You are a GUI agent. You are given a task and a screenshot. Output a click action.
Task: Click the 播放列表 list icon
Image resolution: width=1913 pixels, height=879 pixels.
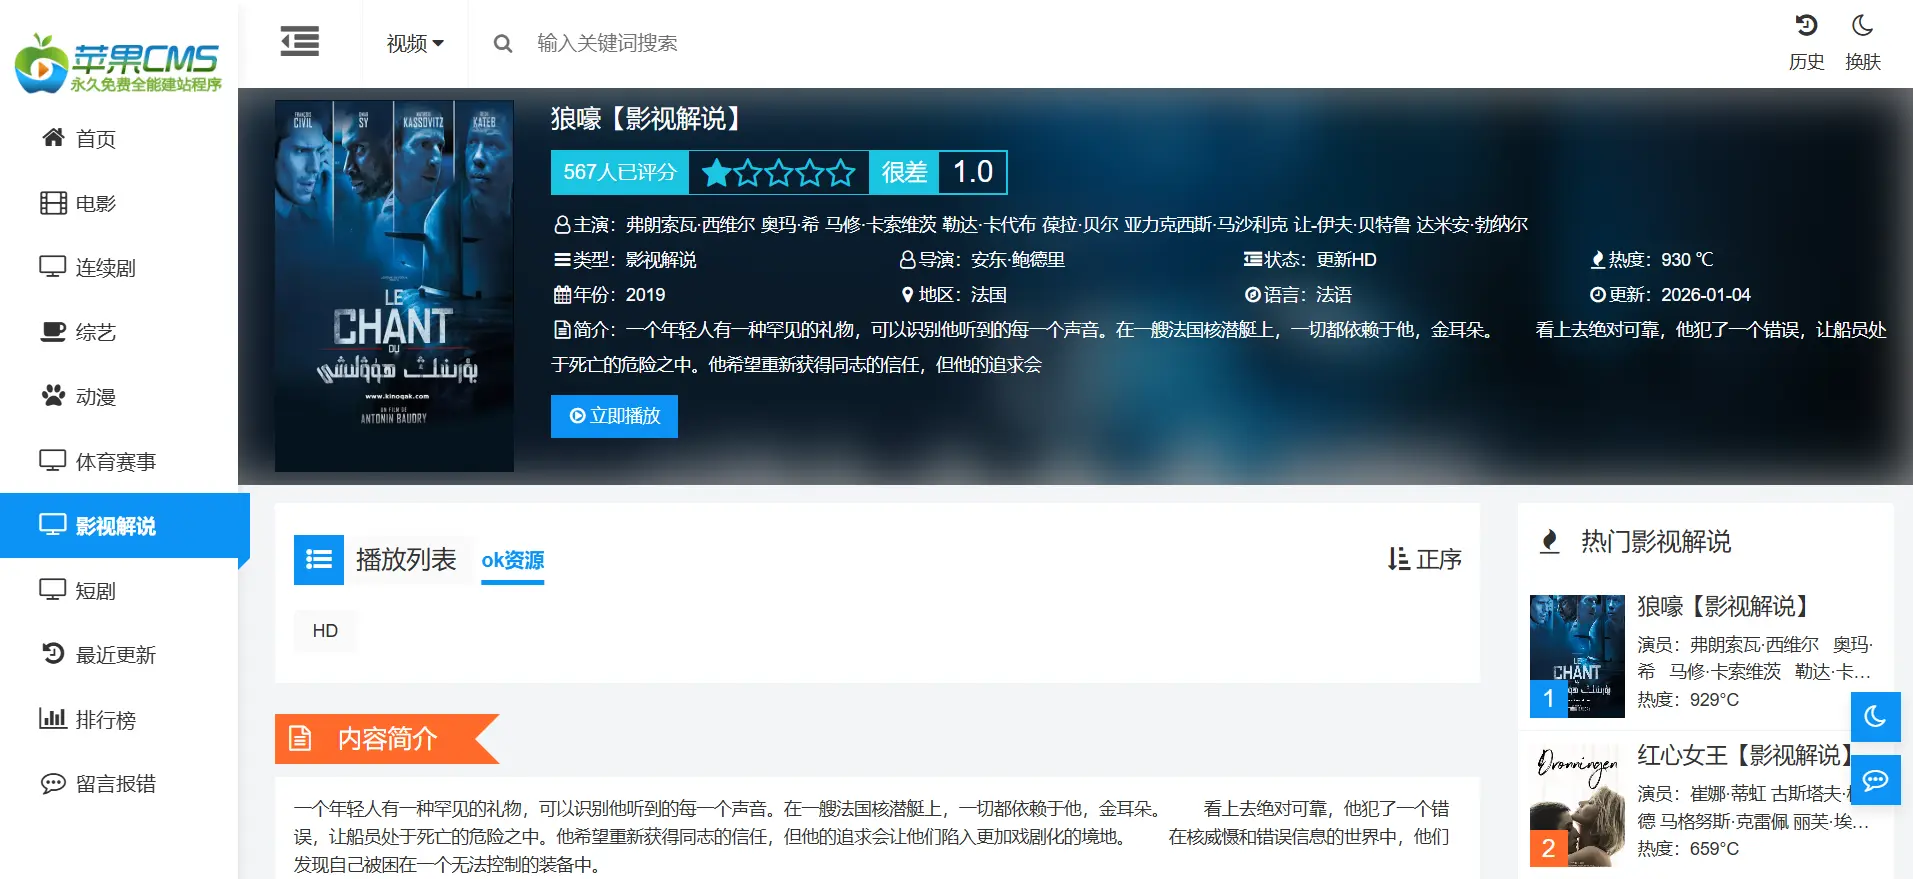coord(319,559)
